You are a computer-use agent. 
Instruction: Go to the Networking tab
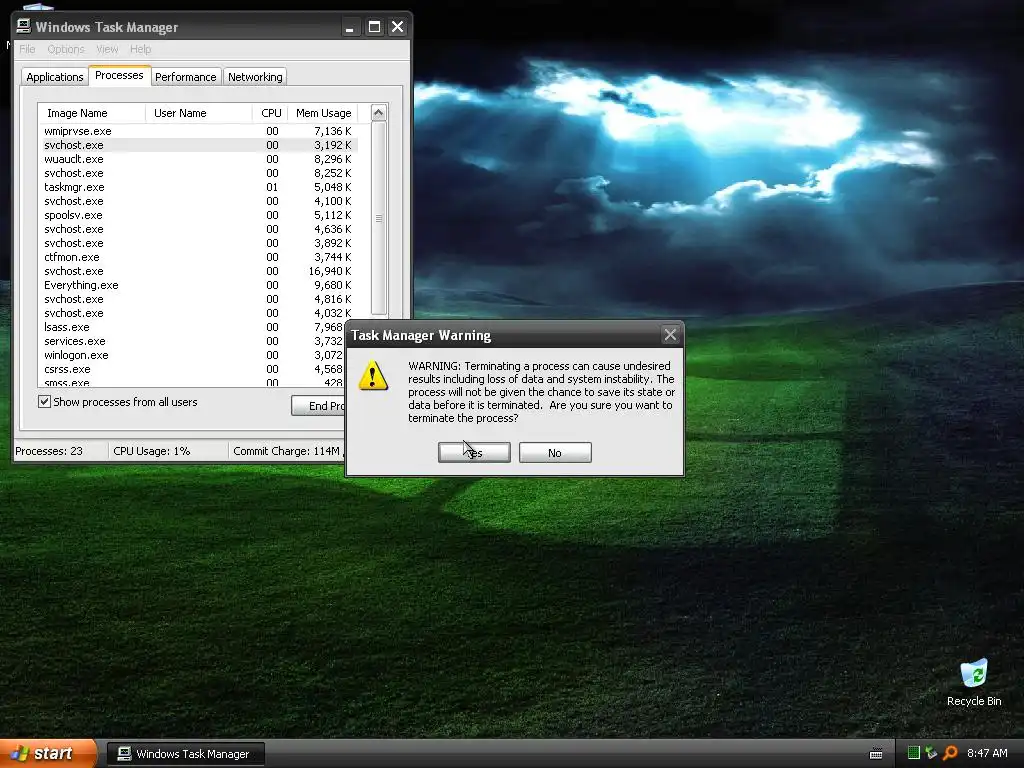pyautogui.click(x=255, y=77)
